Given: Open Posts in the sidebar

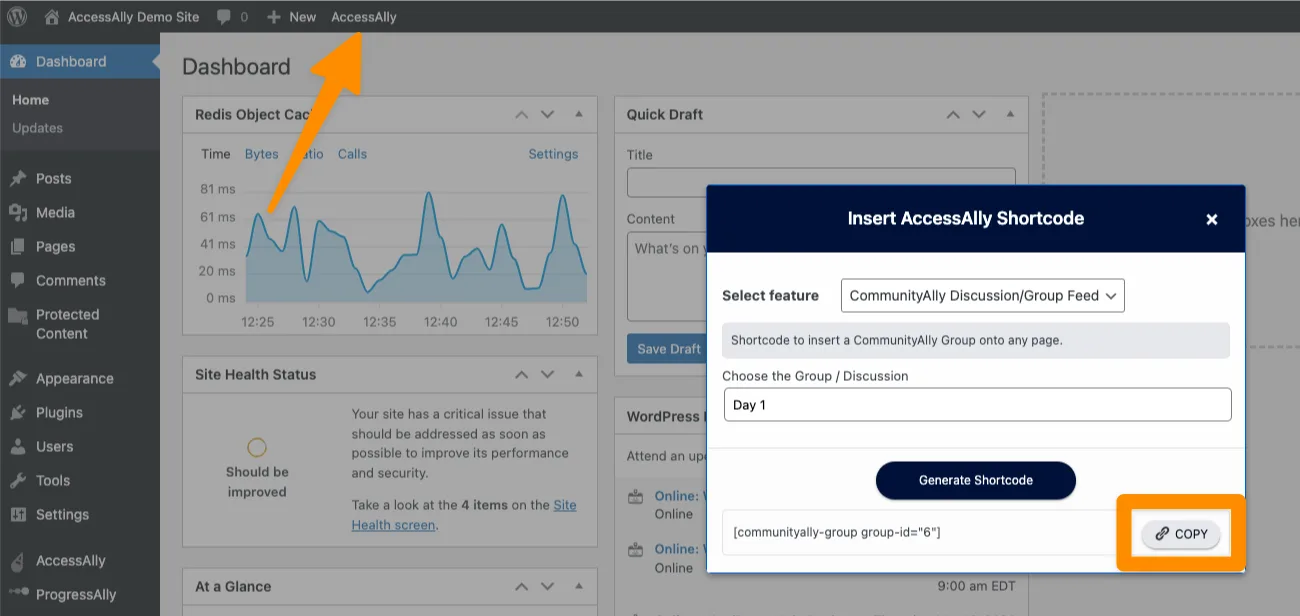Looking at the screenshot, I should coord(54,179).
